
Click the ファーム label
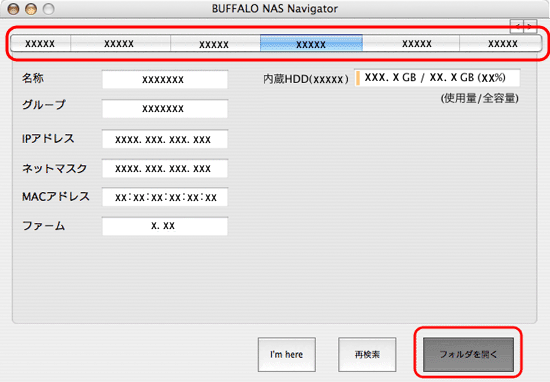pyautogui.click(x=43, y=226)
